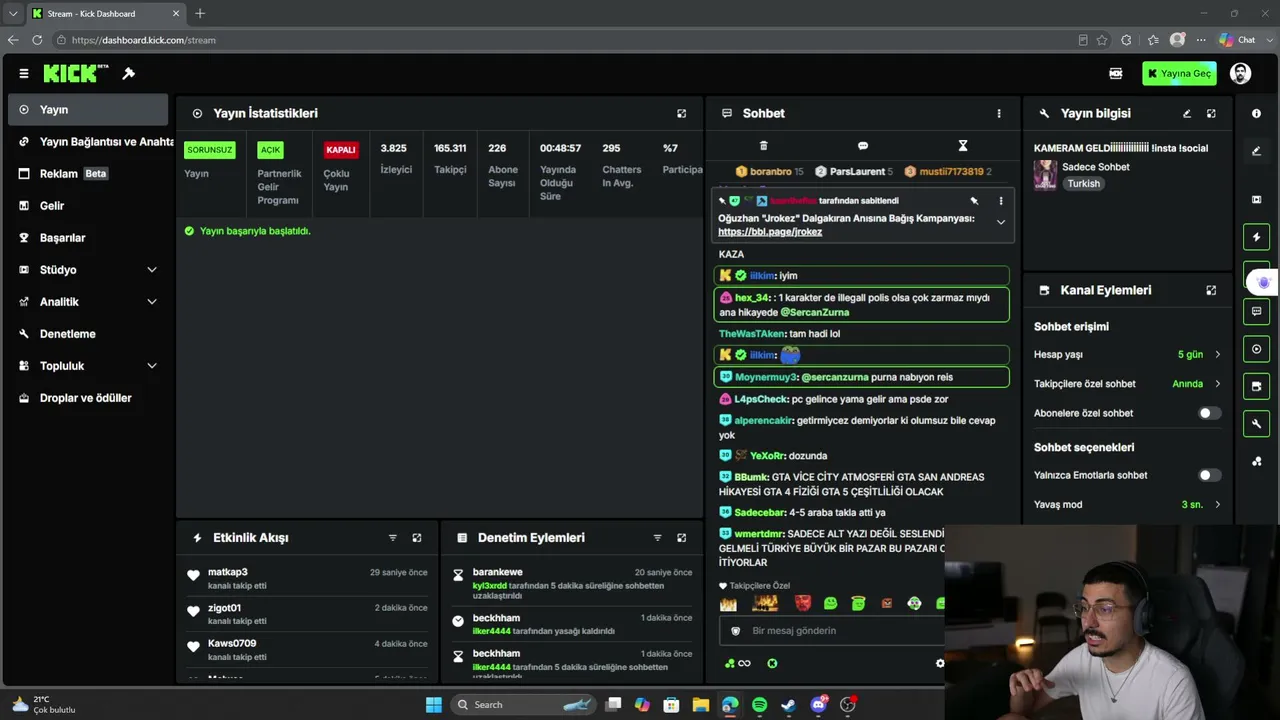Expand the Topluluk sidebar section
The width and height of the screenshot is (1280, 720).
click(152, 366)
